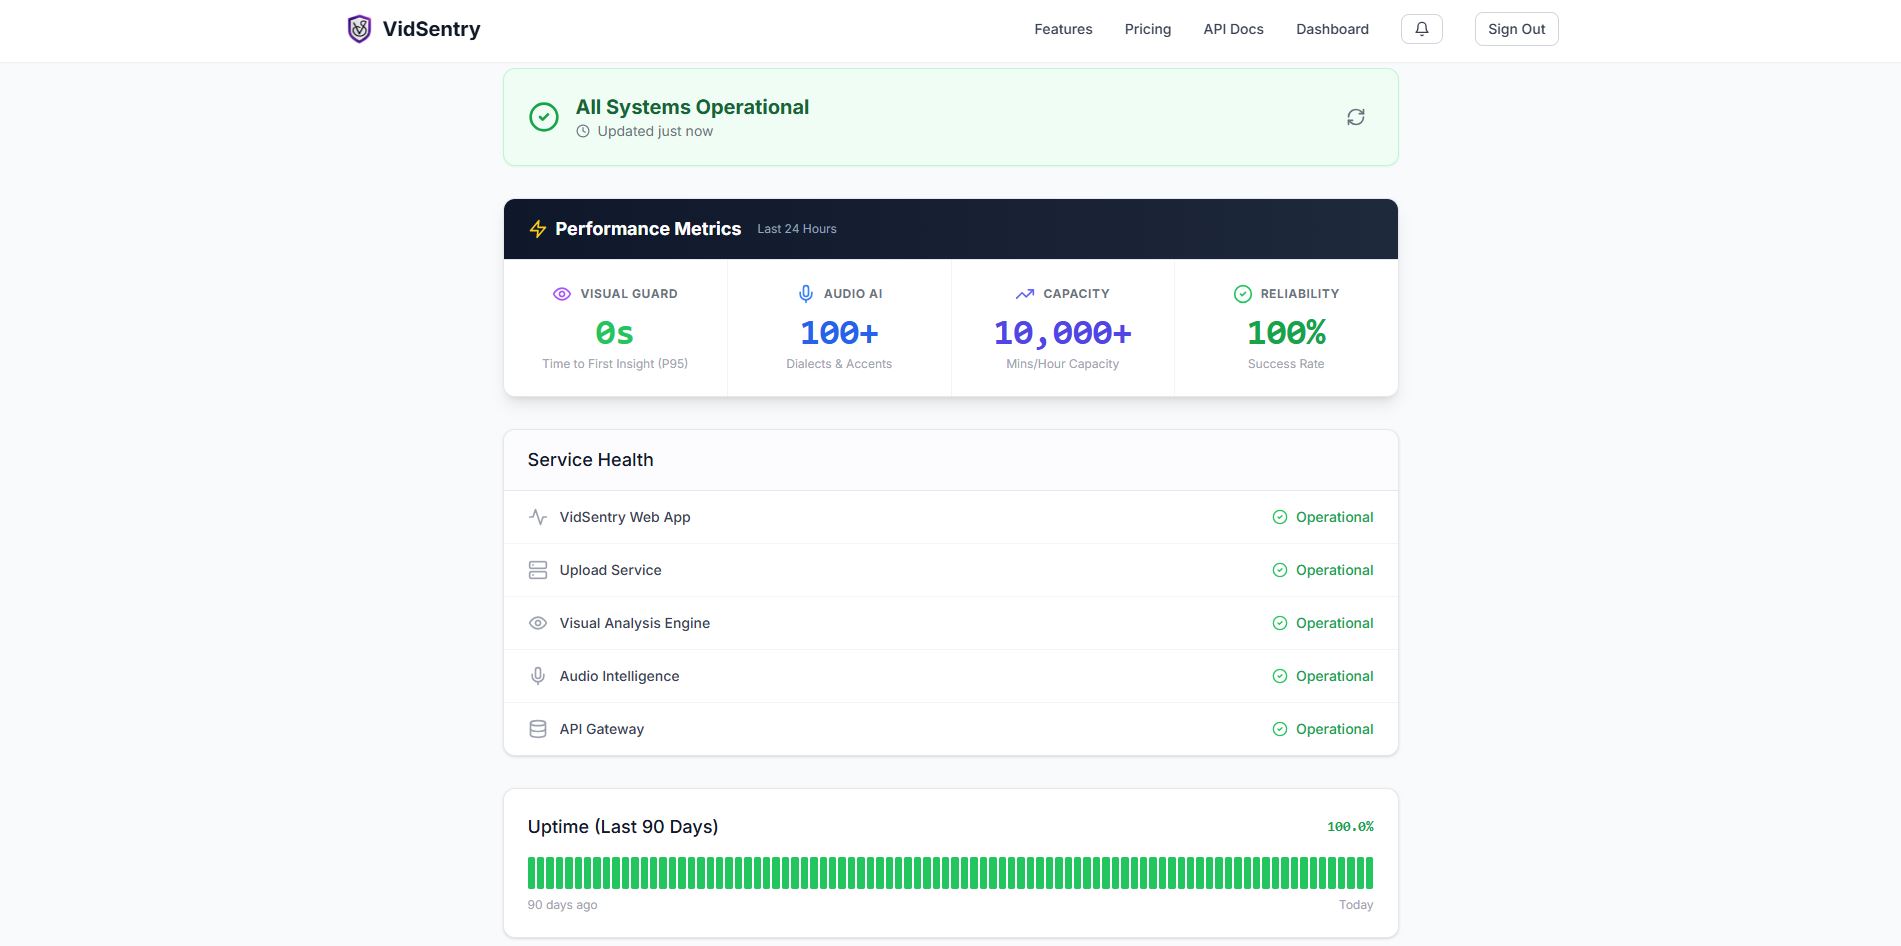Refresh the system status
1901x946 pixels.
(1355, 117)
